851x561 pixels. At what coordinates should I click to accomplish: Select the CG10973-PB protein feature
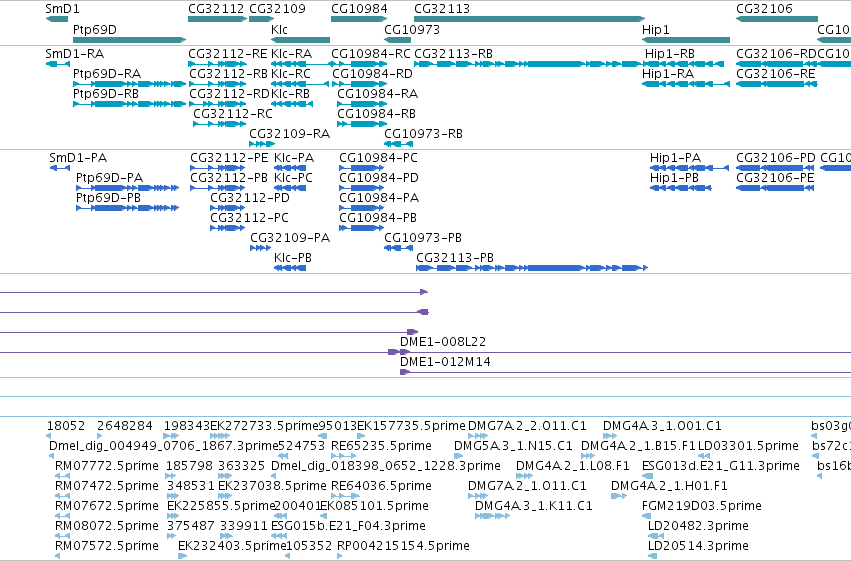[x=398, y=248]
